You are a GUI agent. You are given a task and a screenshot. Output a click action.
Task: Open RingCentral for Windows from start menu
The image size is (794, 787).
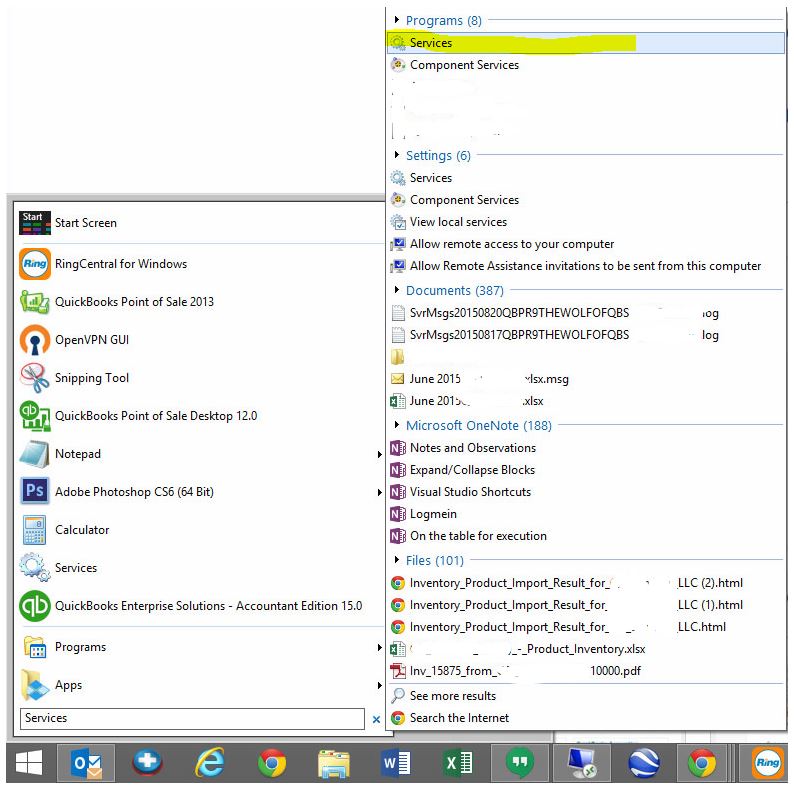(x=202, y=264)
